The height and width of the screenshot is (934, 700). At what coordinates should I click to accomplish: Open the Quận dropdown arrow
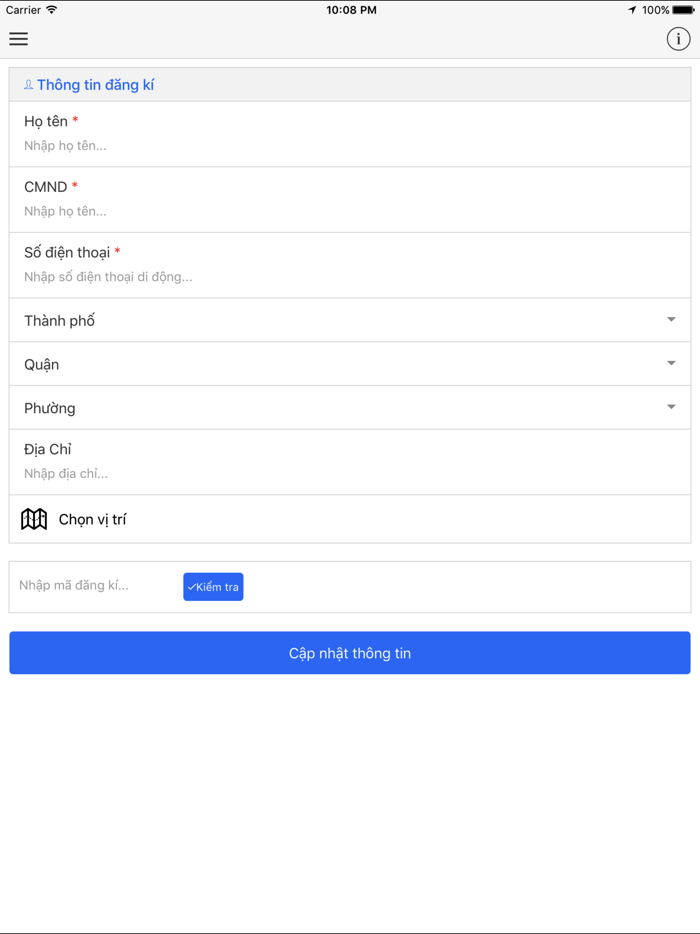click(x=671, y=364)
